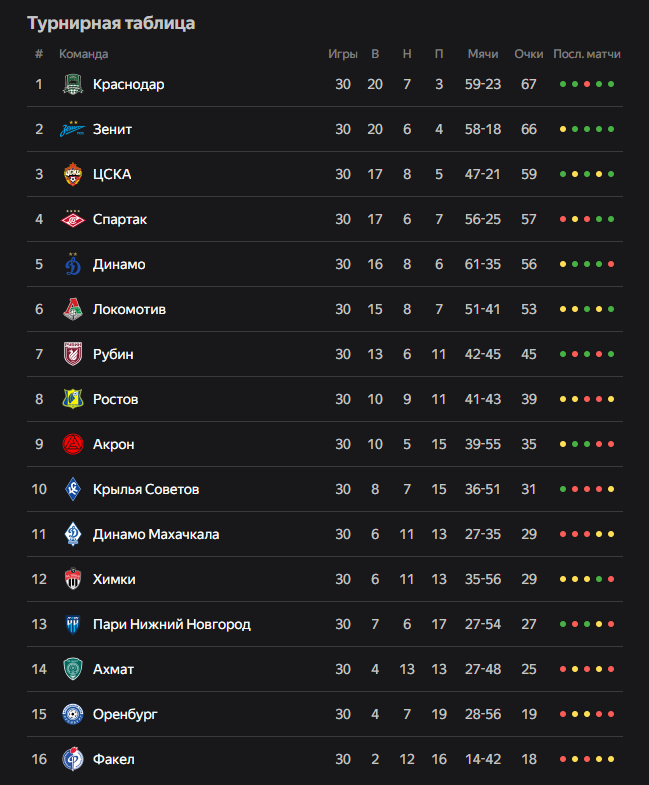
Task: Click the Краснодар team logo
Action: pos(73,84)
